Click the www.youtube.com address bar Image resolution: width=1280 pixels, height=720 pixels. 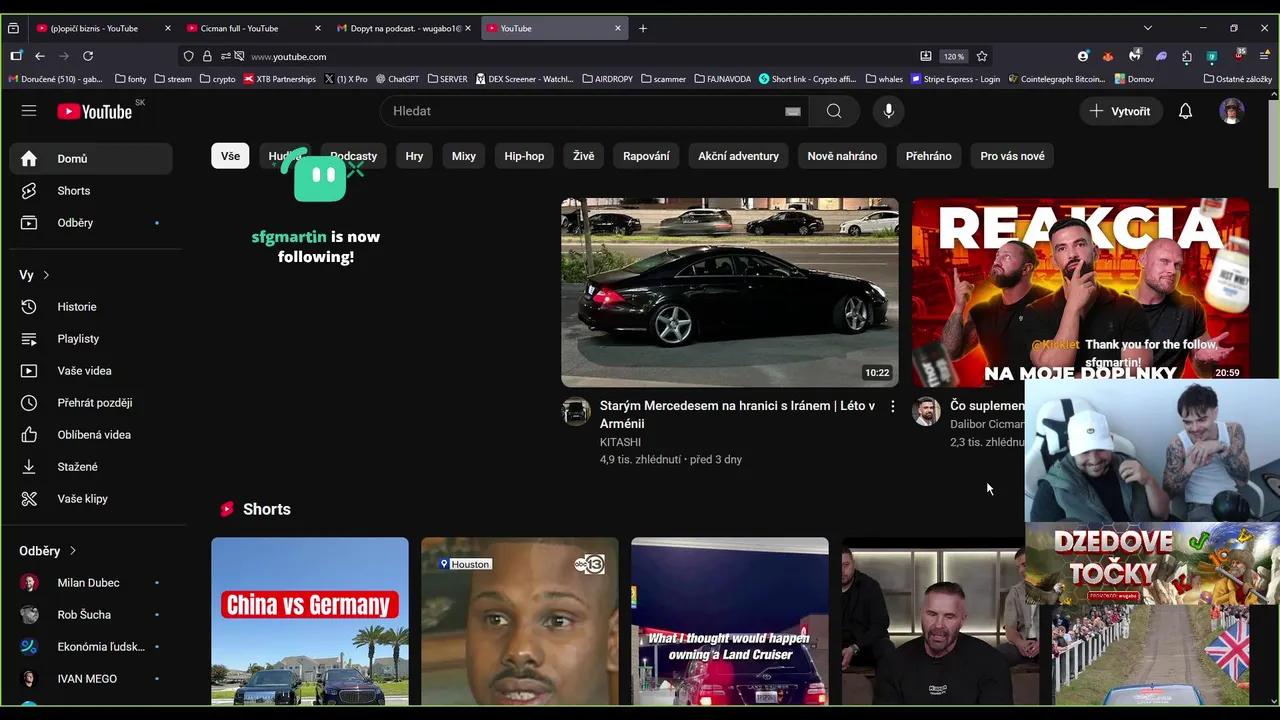click(x=580, y=56)
